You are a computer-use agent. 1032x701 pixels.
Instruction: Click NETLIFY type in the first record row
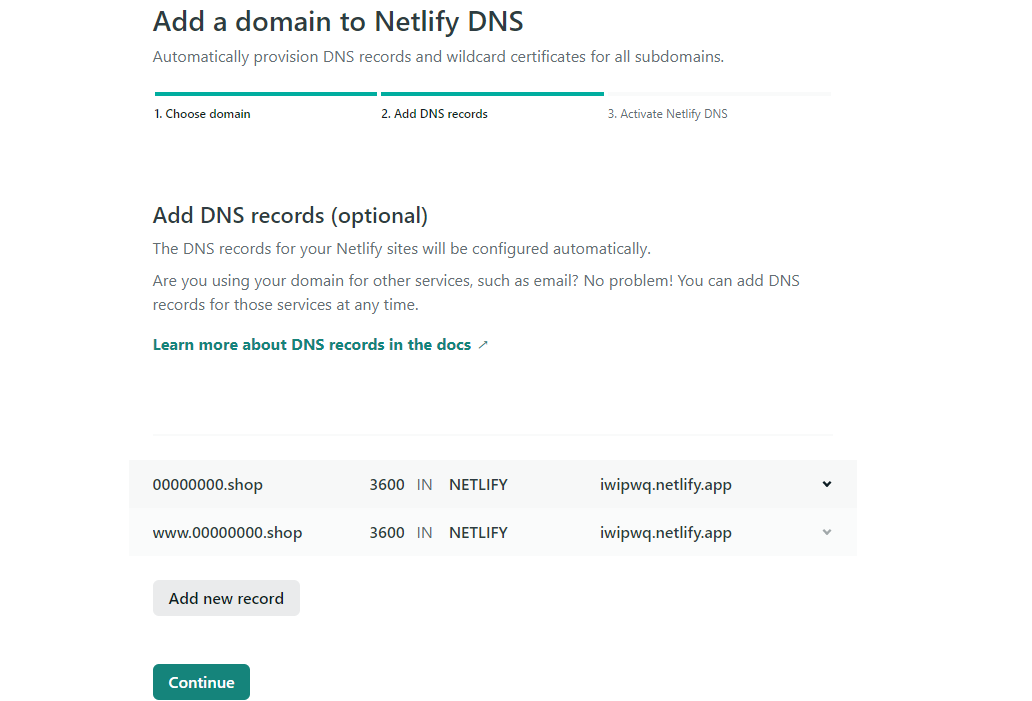[x=478, y=485]
